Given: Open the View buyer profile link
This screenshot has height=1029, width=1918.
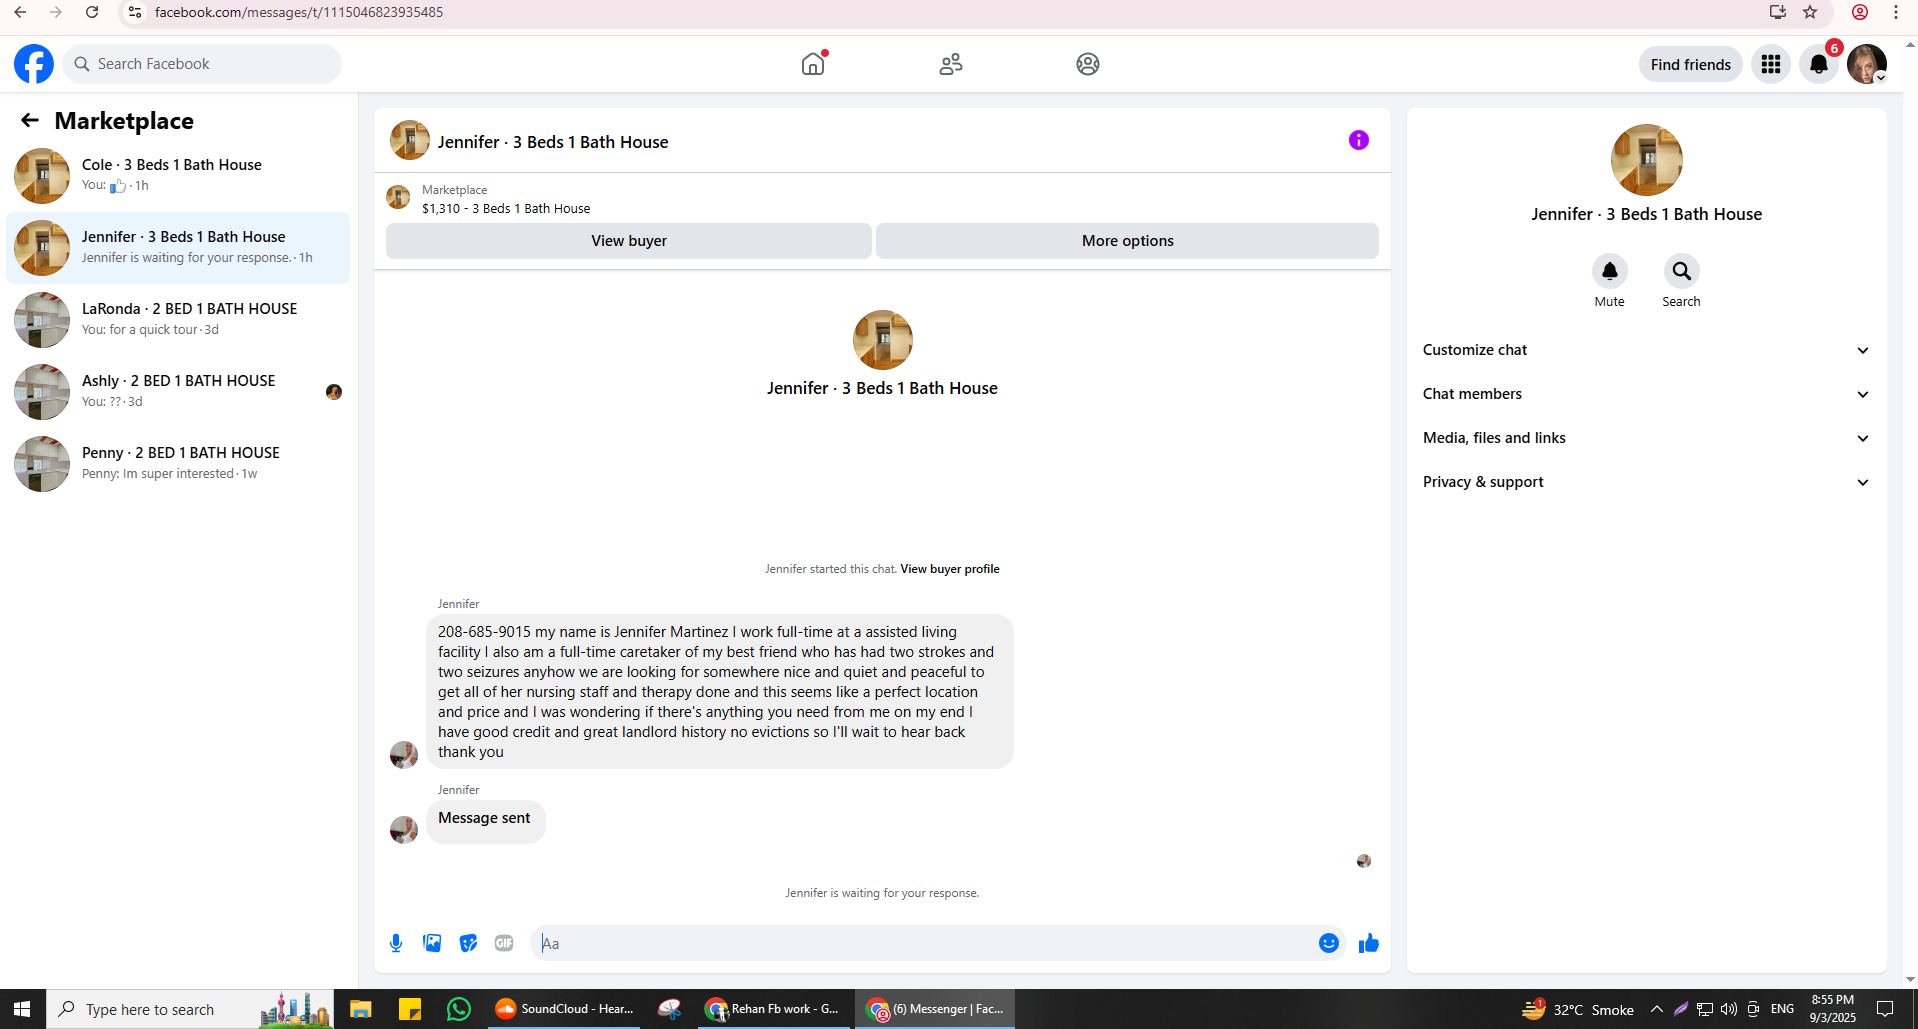Looking at the screenshot, I should tap(950, 569).
